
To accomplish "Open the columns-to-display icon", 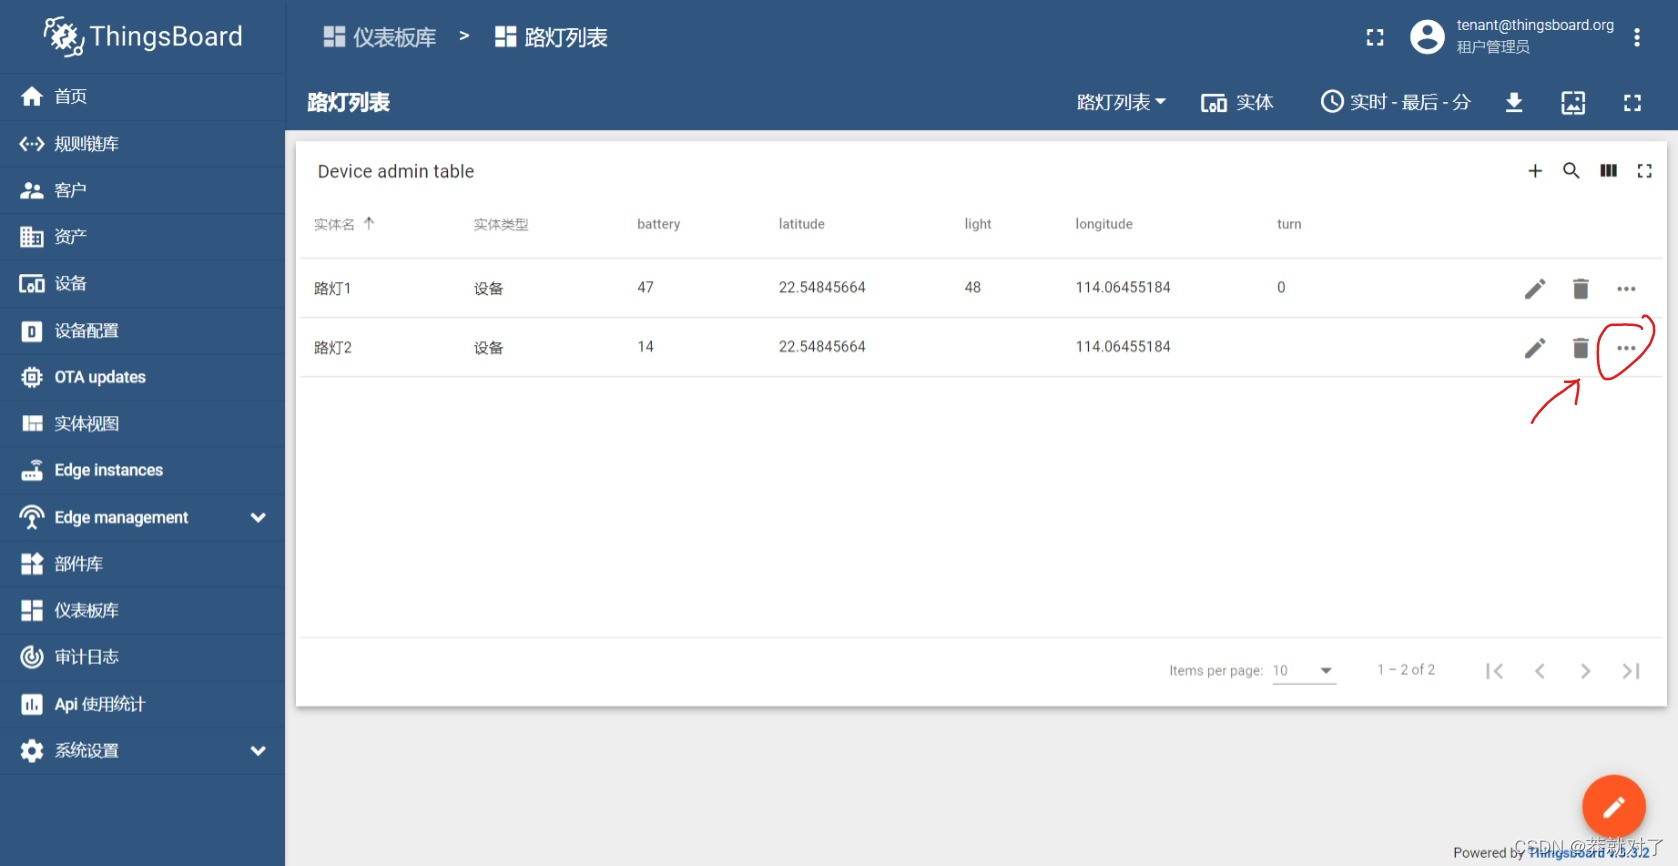I will 1608,171.
